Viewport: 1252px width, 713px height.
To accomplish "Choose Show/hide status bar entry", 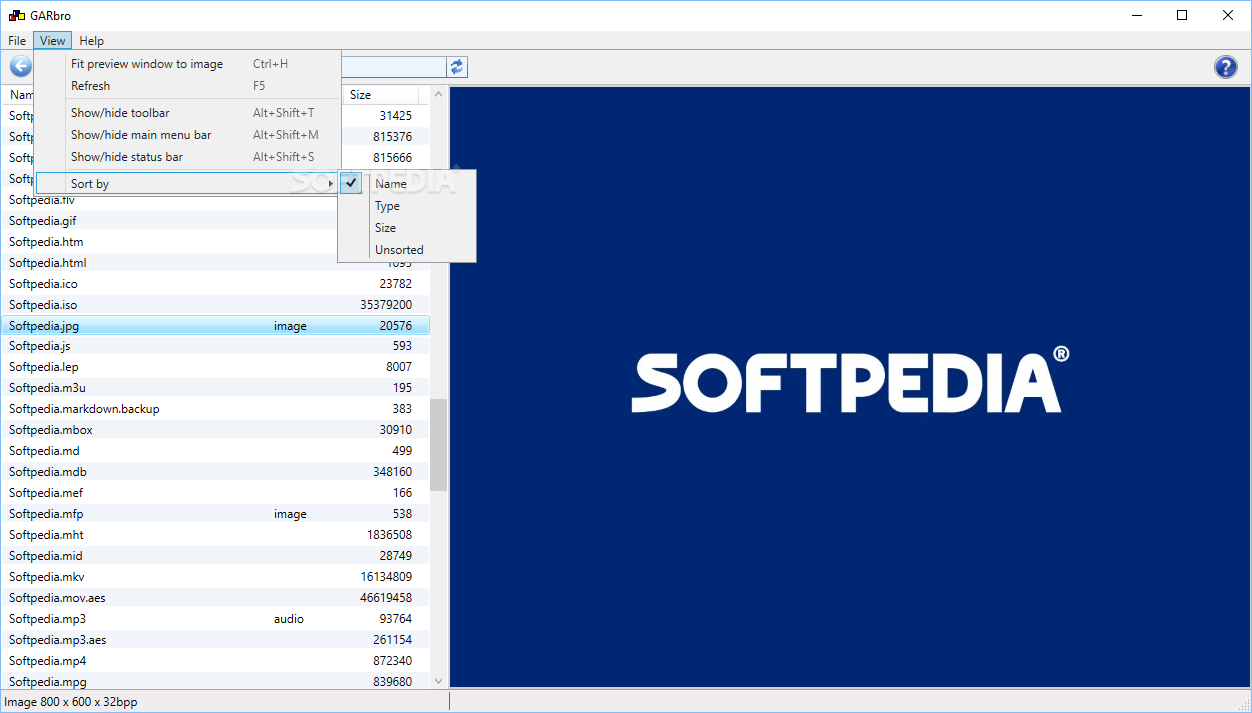I will click(x=188, y=157).
